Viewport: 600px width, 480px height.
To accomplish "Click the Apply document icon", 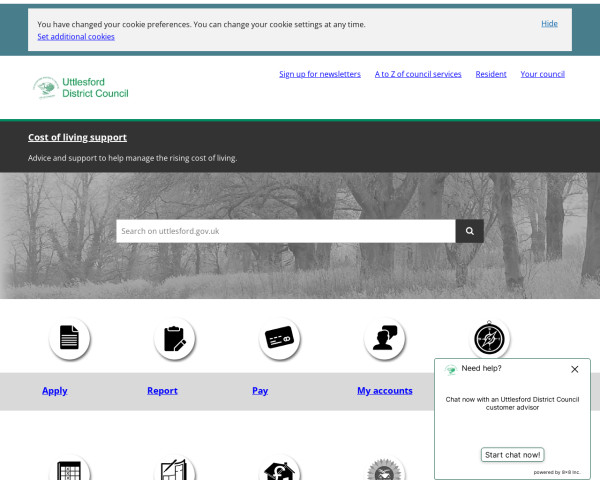I will 69,339.
